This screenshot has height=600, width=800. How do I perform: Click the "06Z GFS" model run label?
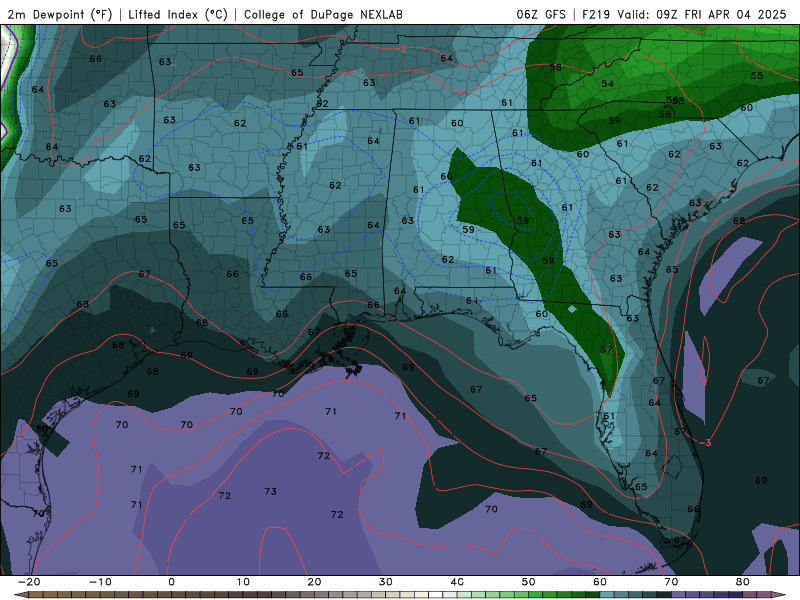click(541, 14)
